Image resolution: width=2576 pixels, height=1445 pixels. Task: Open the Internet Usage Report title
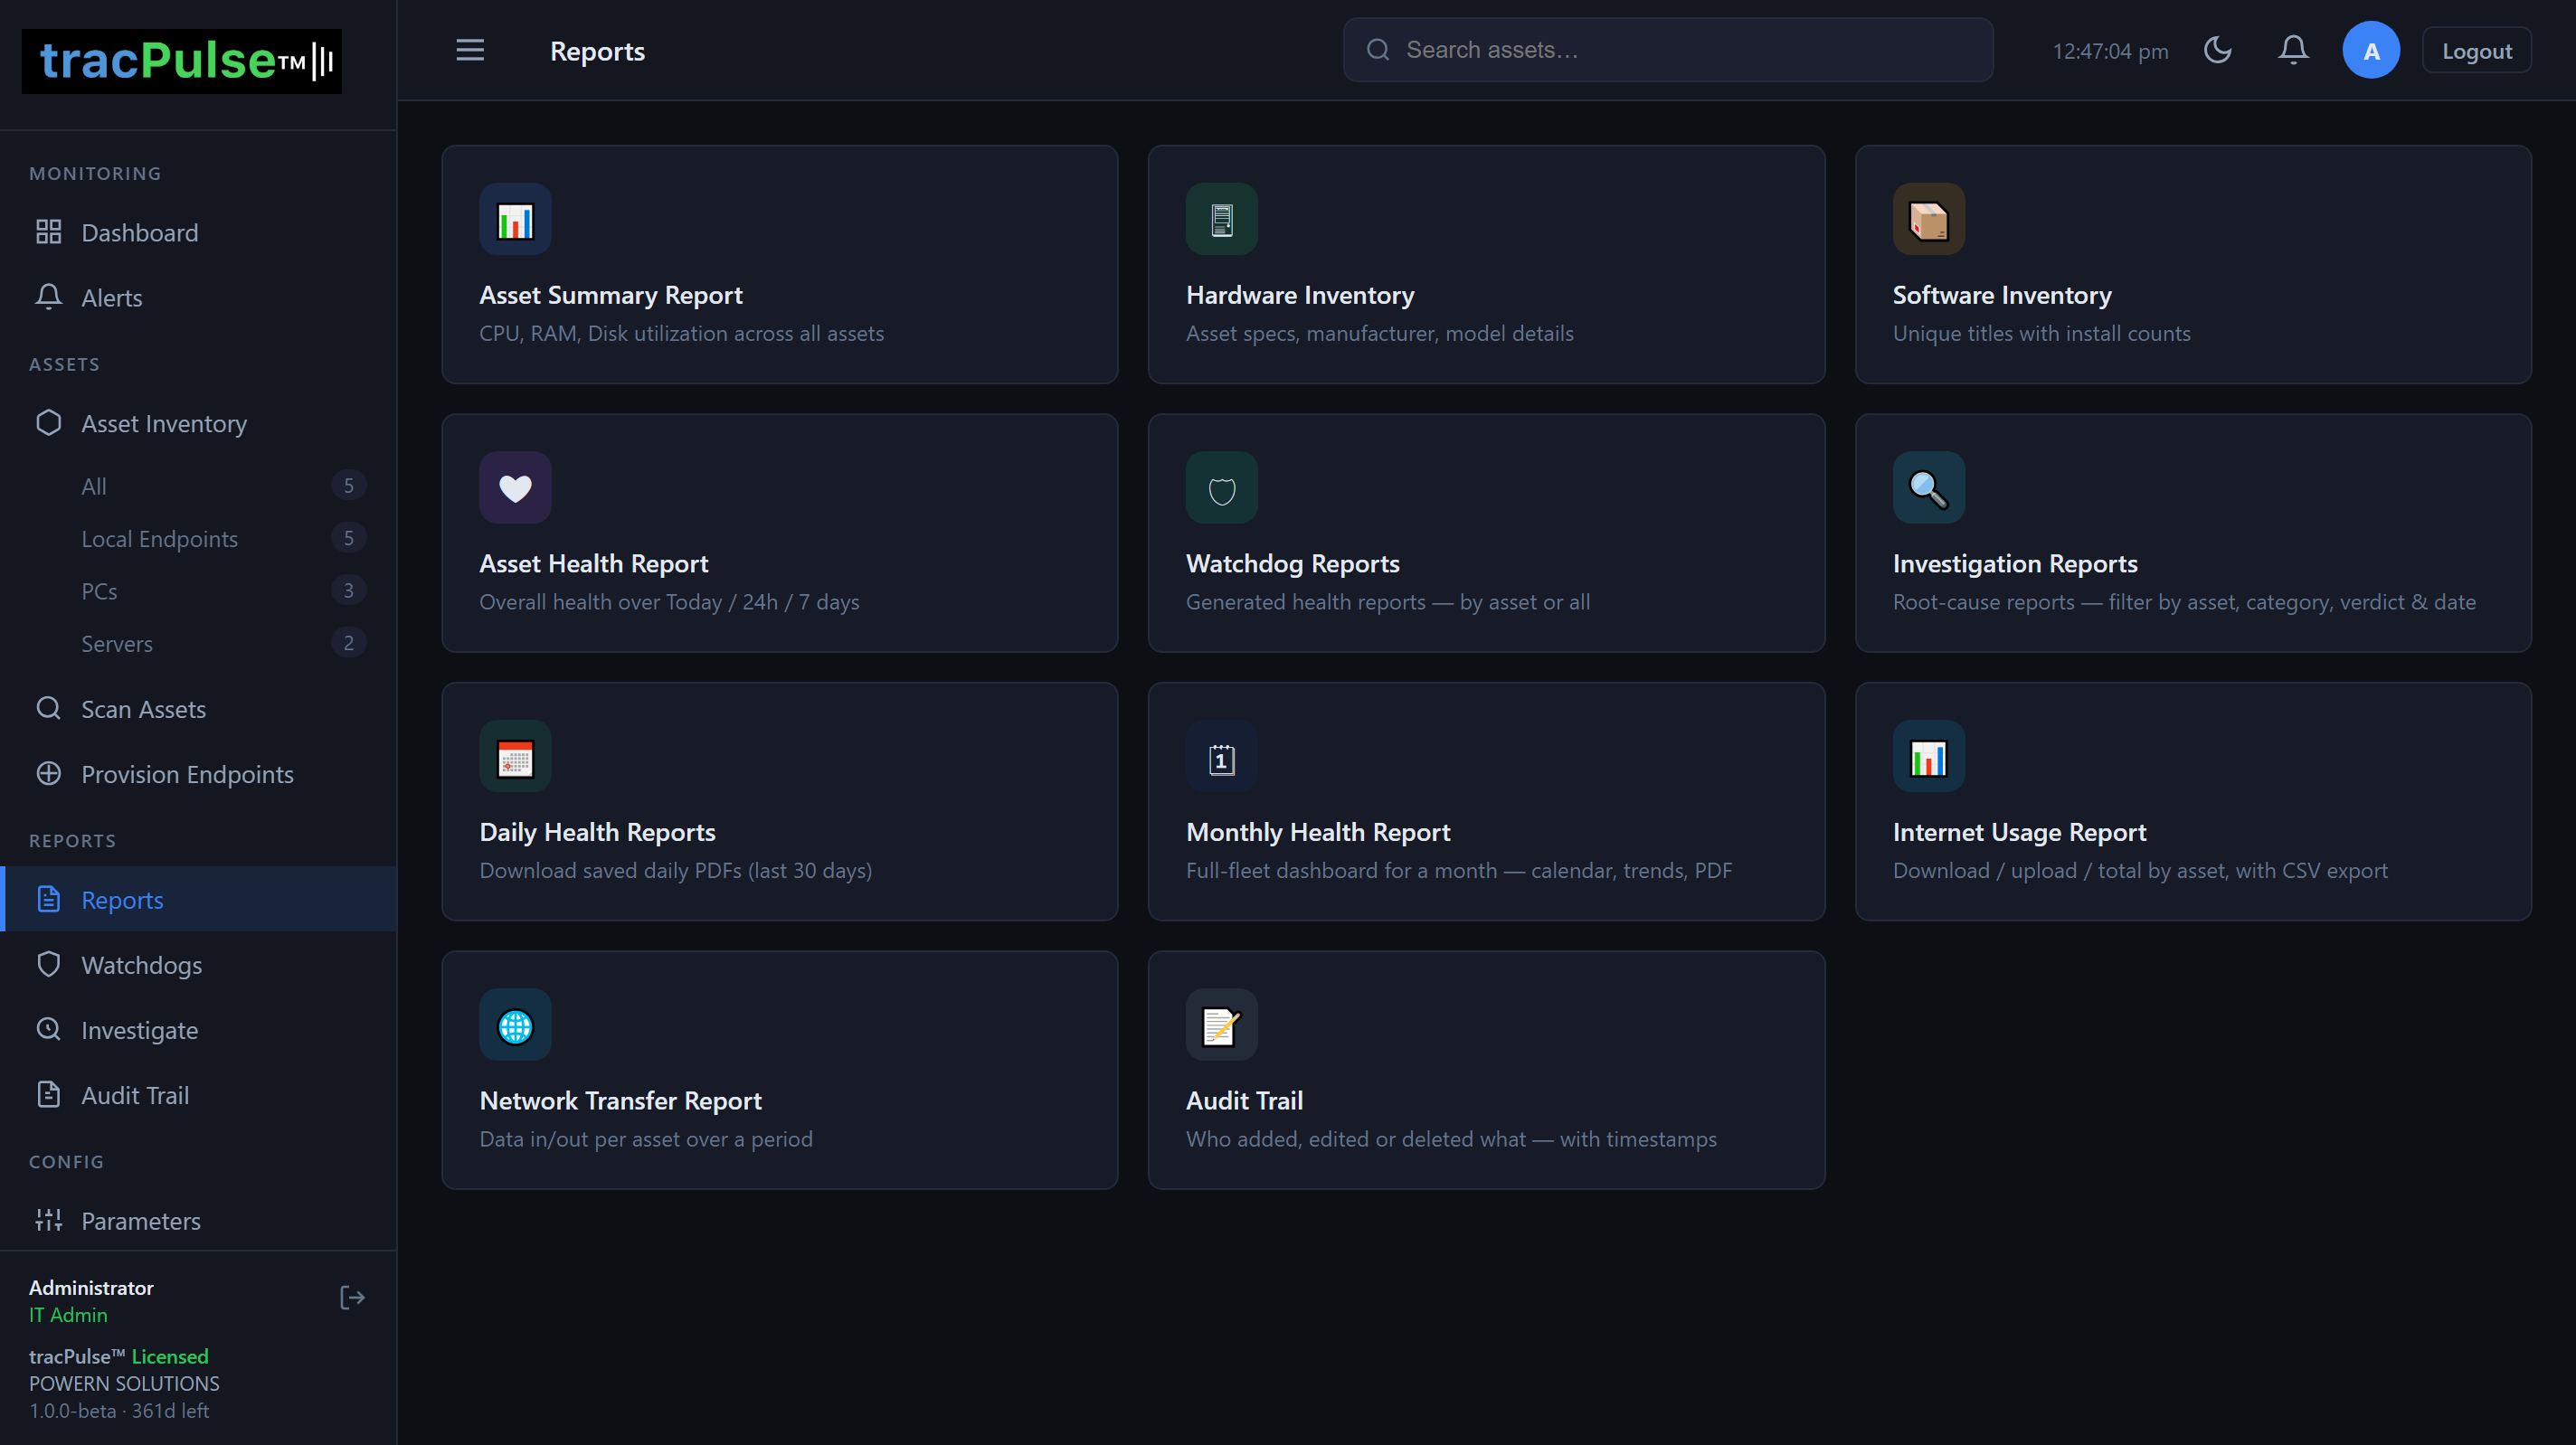pos(2020,832)
